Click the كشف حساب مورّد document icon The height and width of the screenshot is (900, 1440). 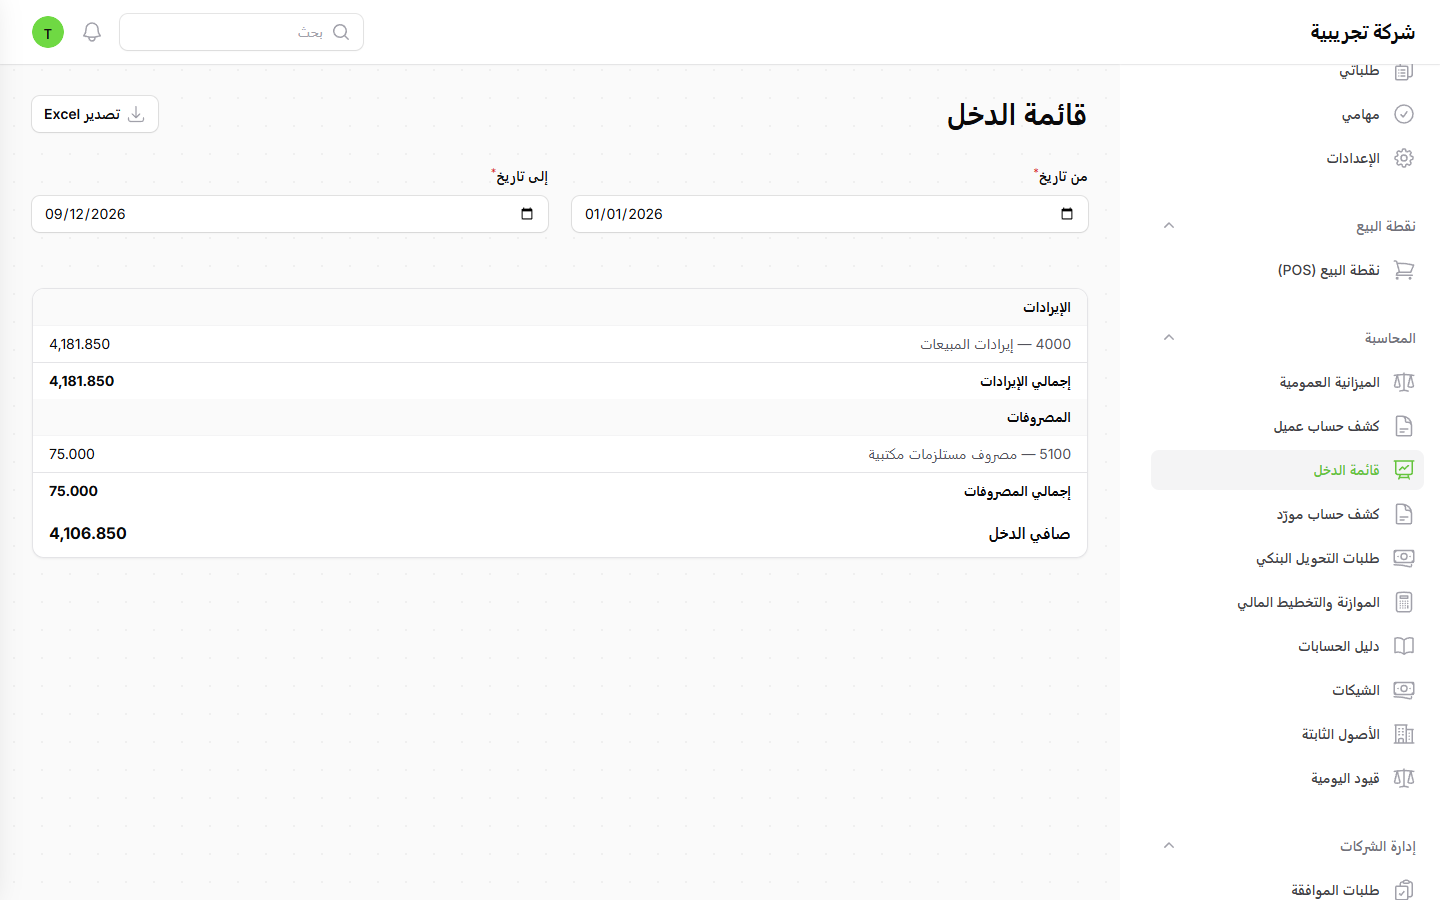1404,514
